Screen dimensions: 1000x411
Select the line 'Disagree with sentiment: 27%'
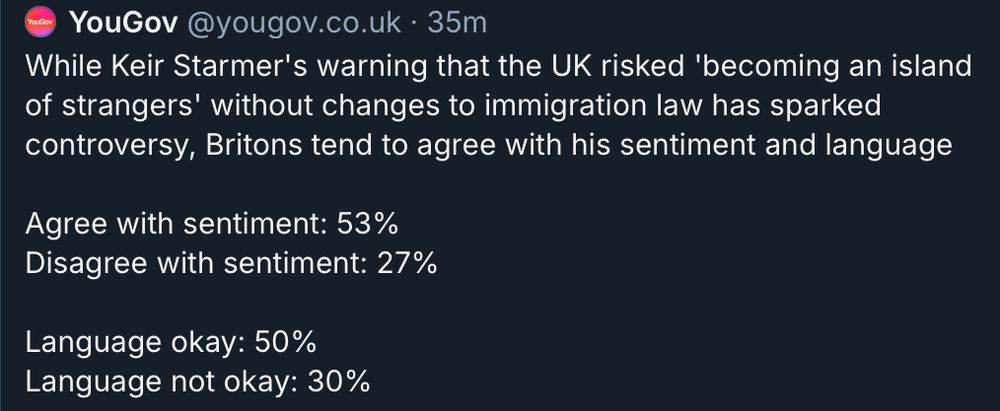[x=232, y=264]
